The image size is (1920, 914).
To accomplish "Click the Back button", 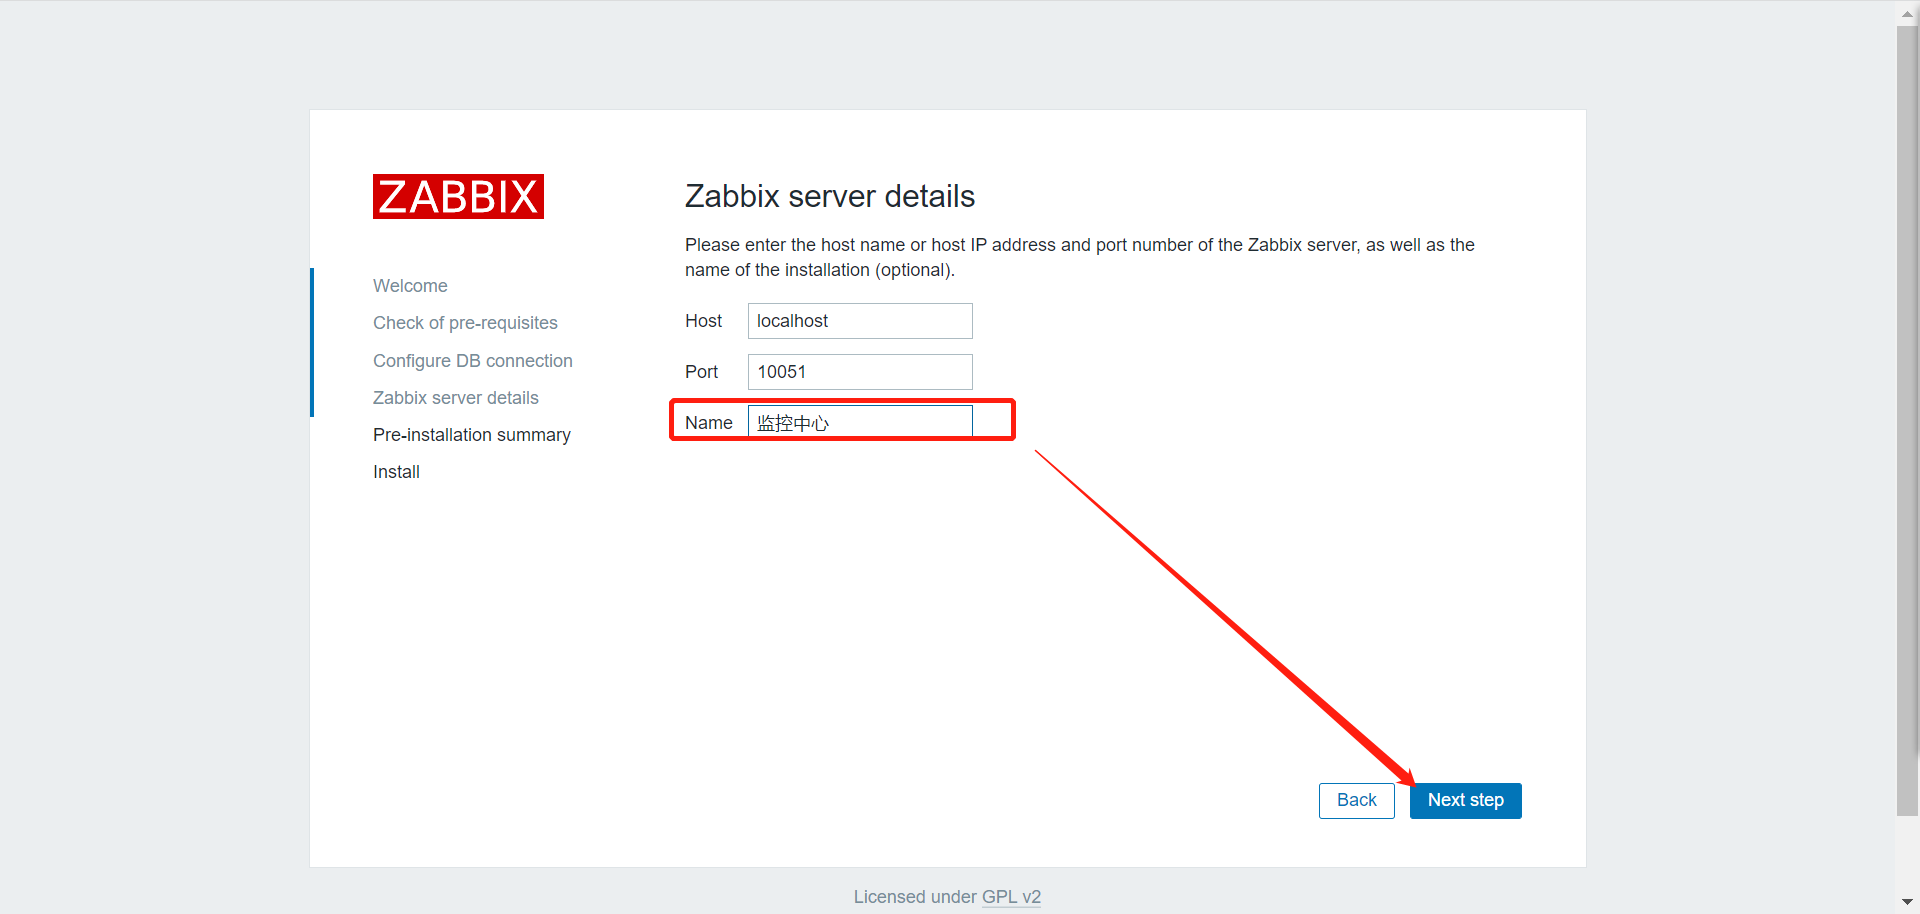I will [1356, 800].
